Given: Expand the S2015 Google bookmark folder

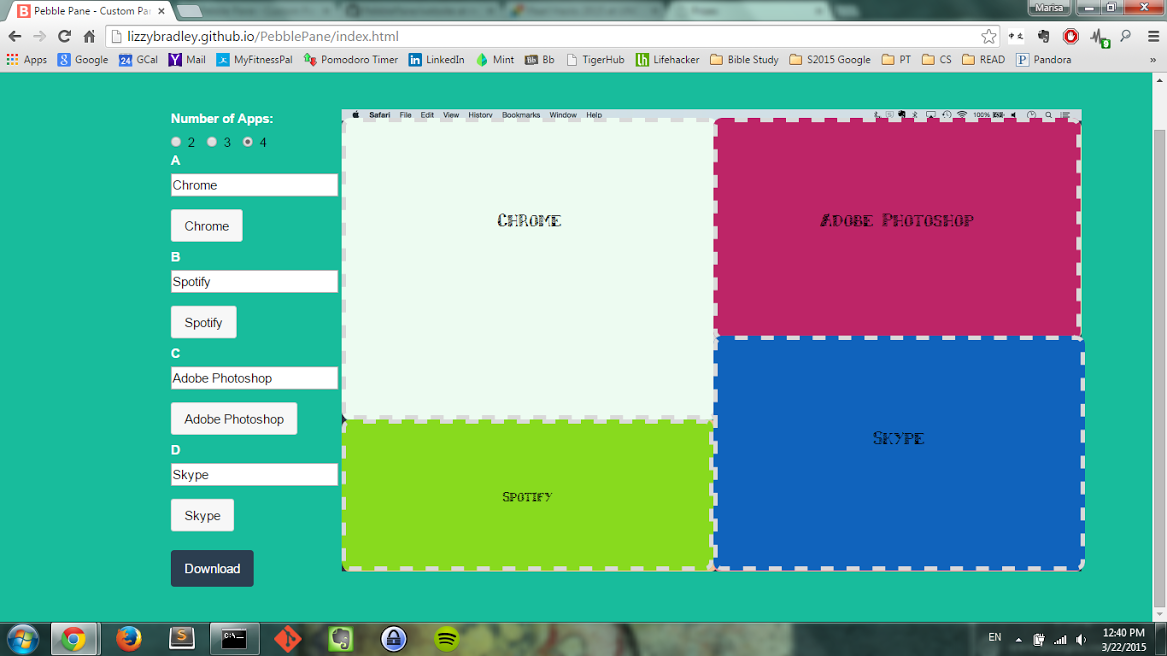Looking at the screenshot, I should click(x=830, y=60).
